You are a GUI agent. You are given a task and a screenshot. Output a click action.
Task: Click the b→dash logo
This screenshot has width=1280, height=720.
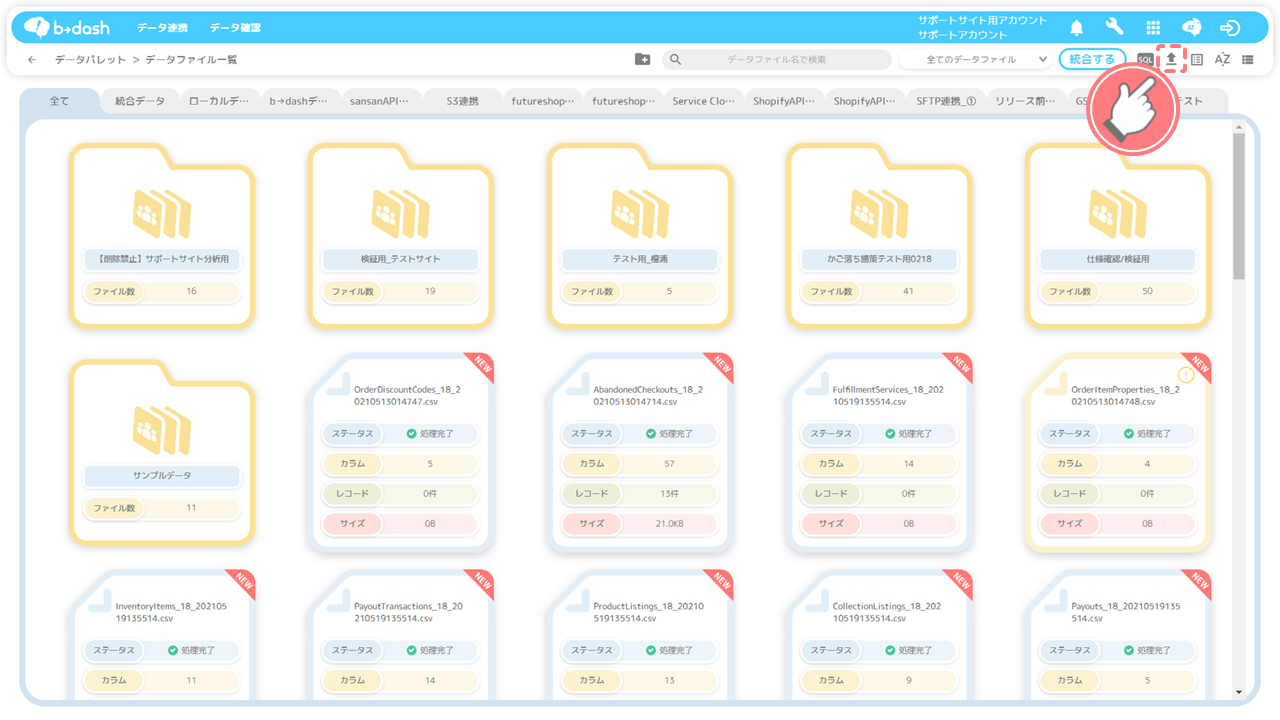coord(66,27)
